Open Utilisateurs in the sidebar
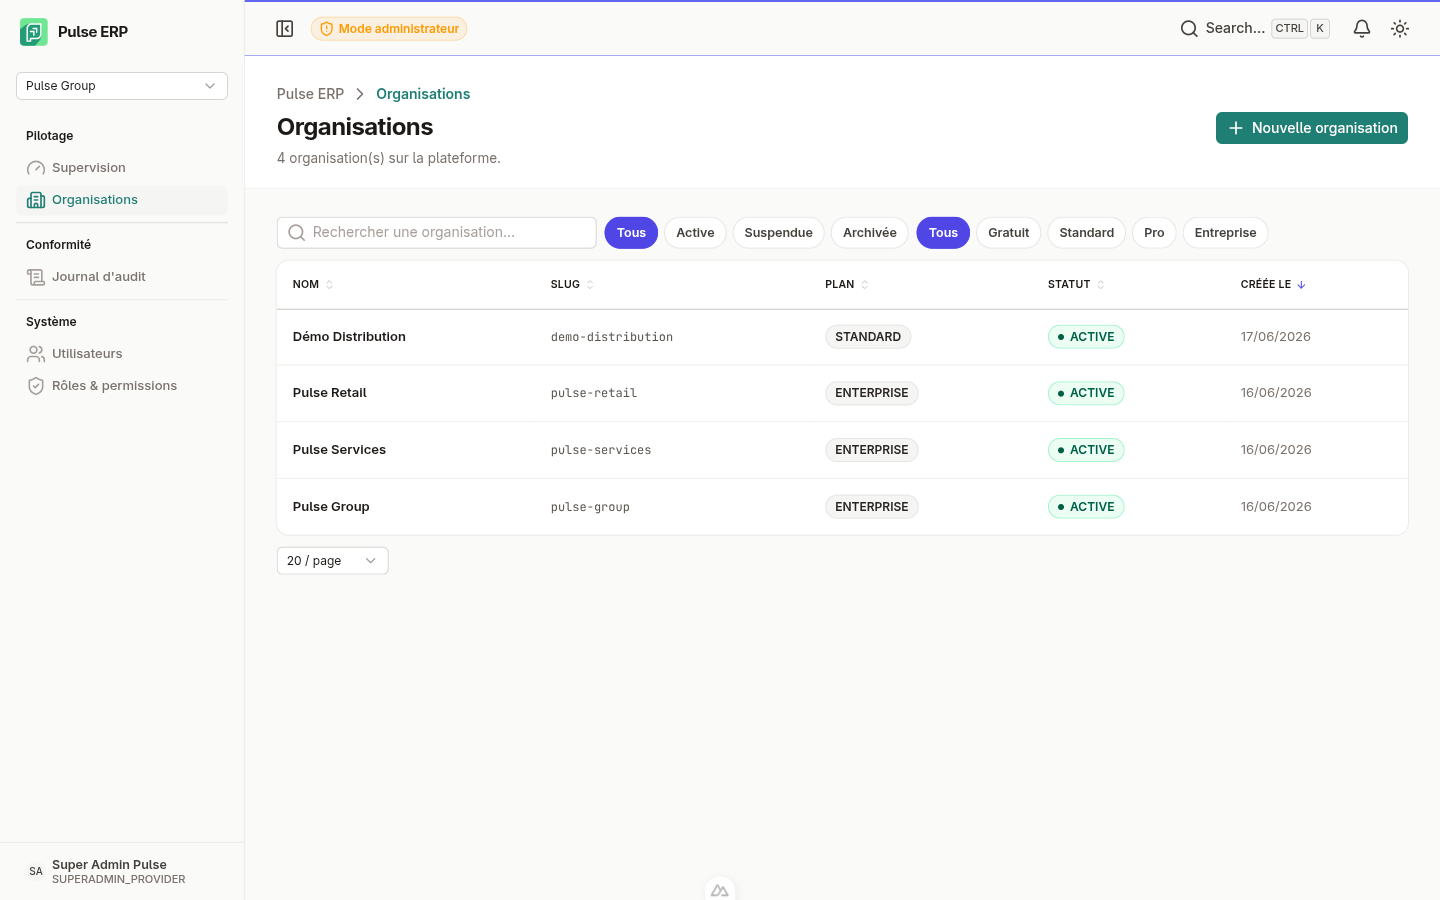 point(122,354)
